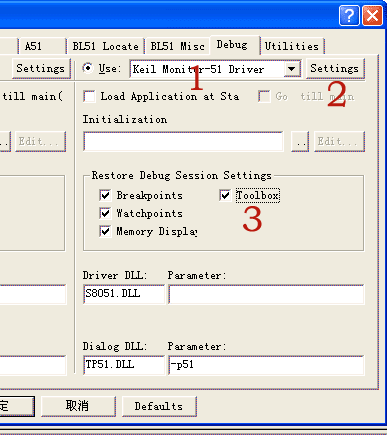
Task: Focus the Driver DLL S8051.DLL field
Action: click(x=124, y=294)
